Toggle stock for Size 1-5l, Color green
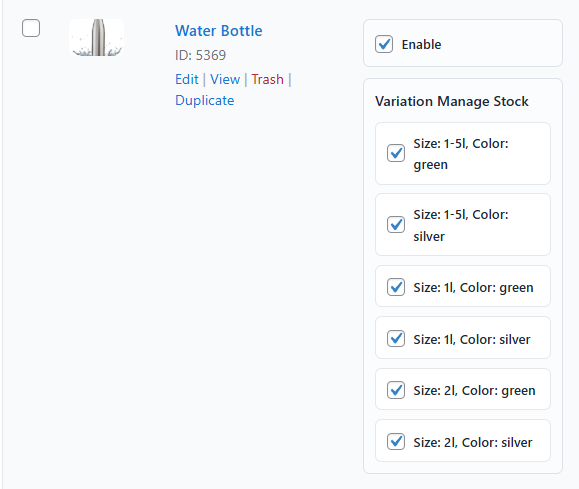 pyautogui.click(x=396, y=153)
